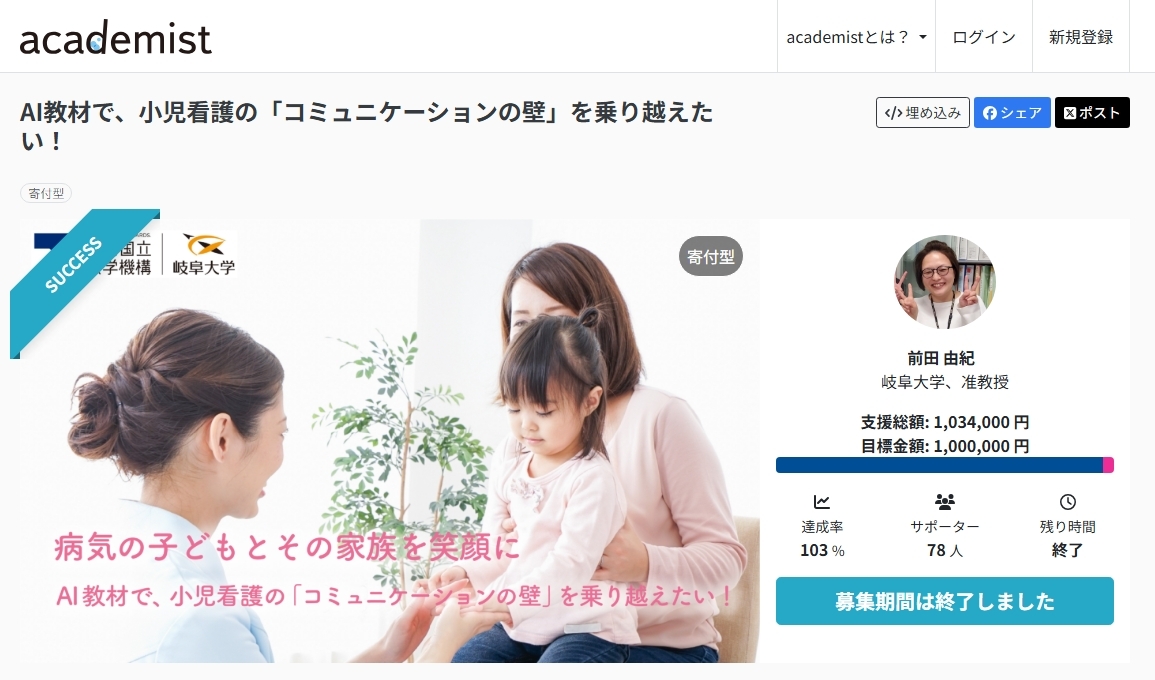Click the gray 寄付型 badge on banner
Viewport: 1155px width, 680px height.
click(x=711, y=256)
